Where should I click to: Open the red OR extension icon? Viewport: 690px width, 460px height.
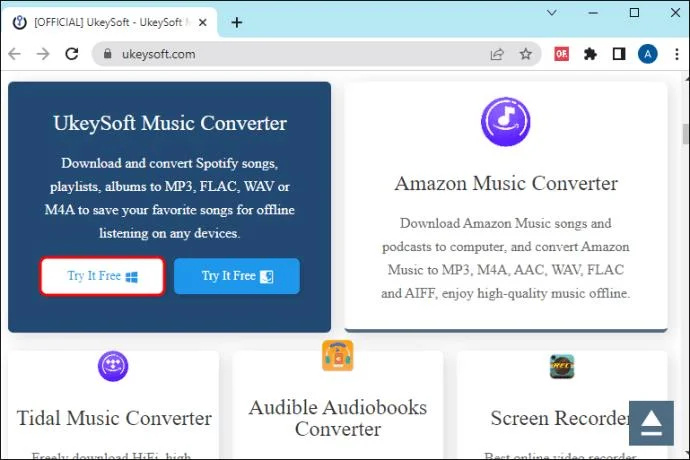point(561,54)
